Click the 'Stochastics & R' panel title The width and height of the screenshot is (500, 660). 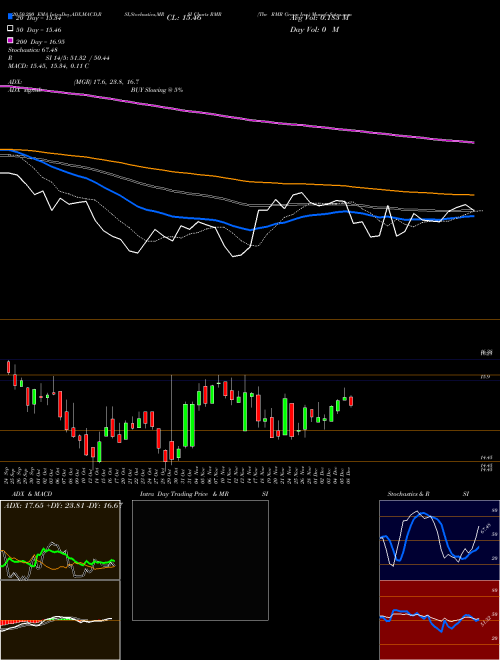(408, 494)
